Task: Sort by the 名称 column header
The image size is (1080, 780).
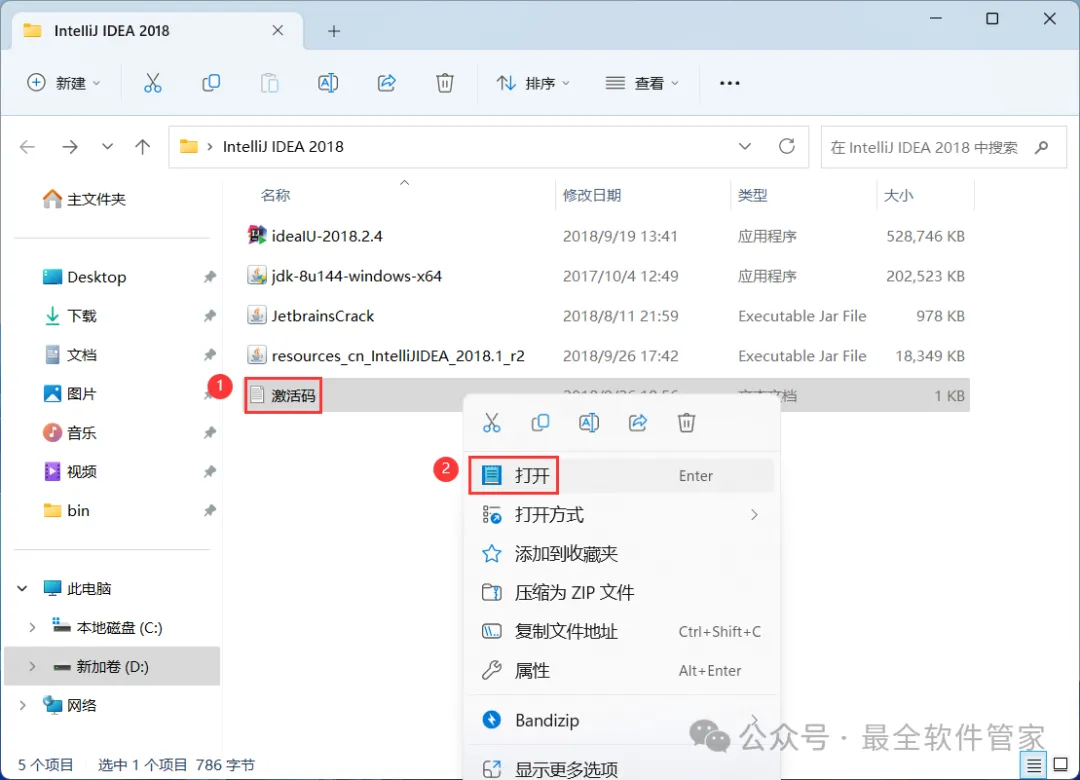Action: point(276,196)
